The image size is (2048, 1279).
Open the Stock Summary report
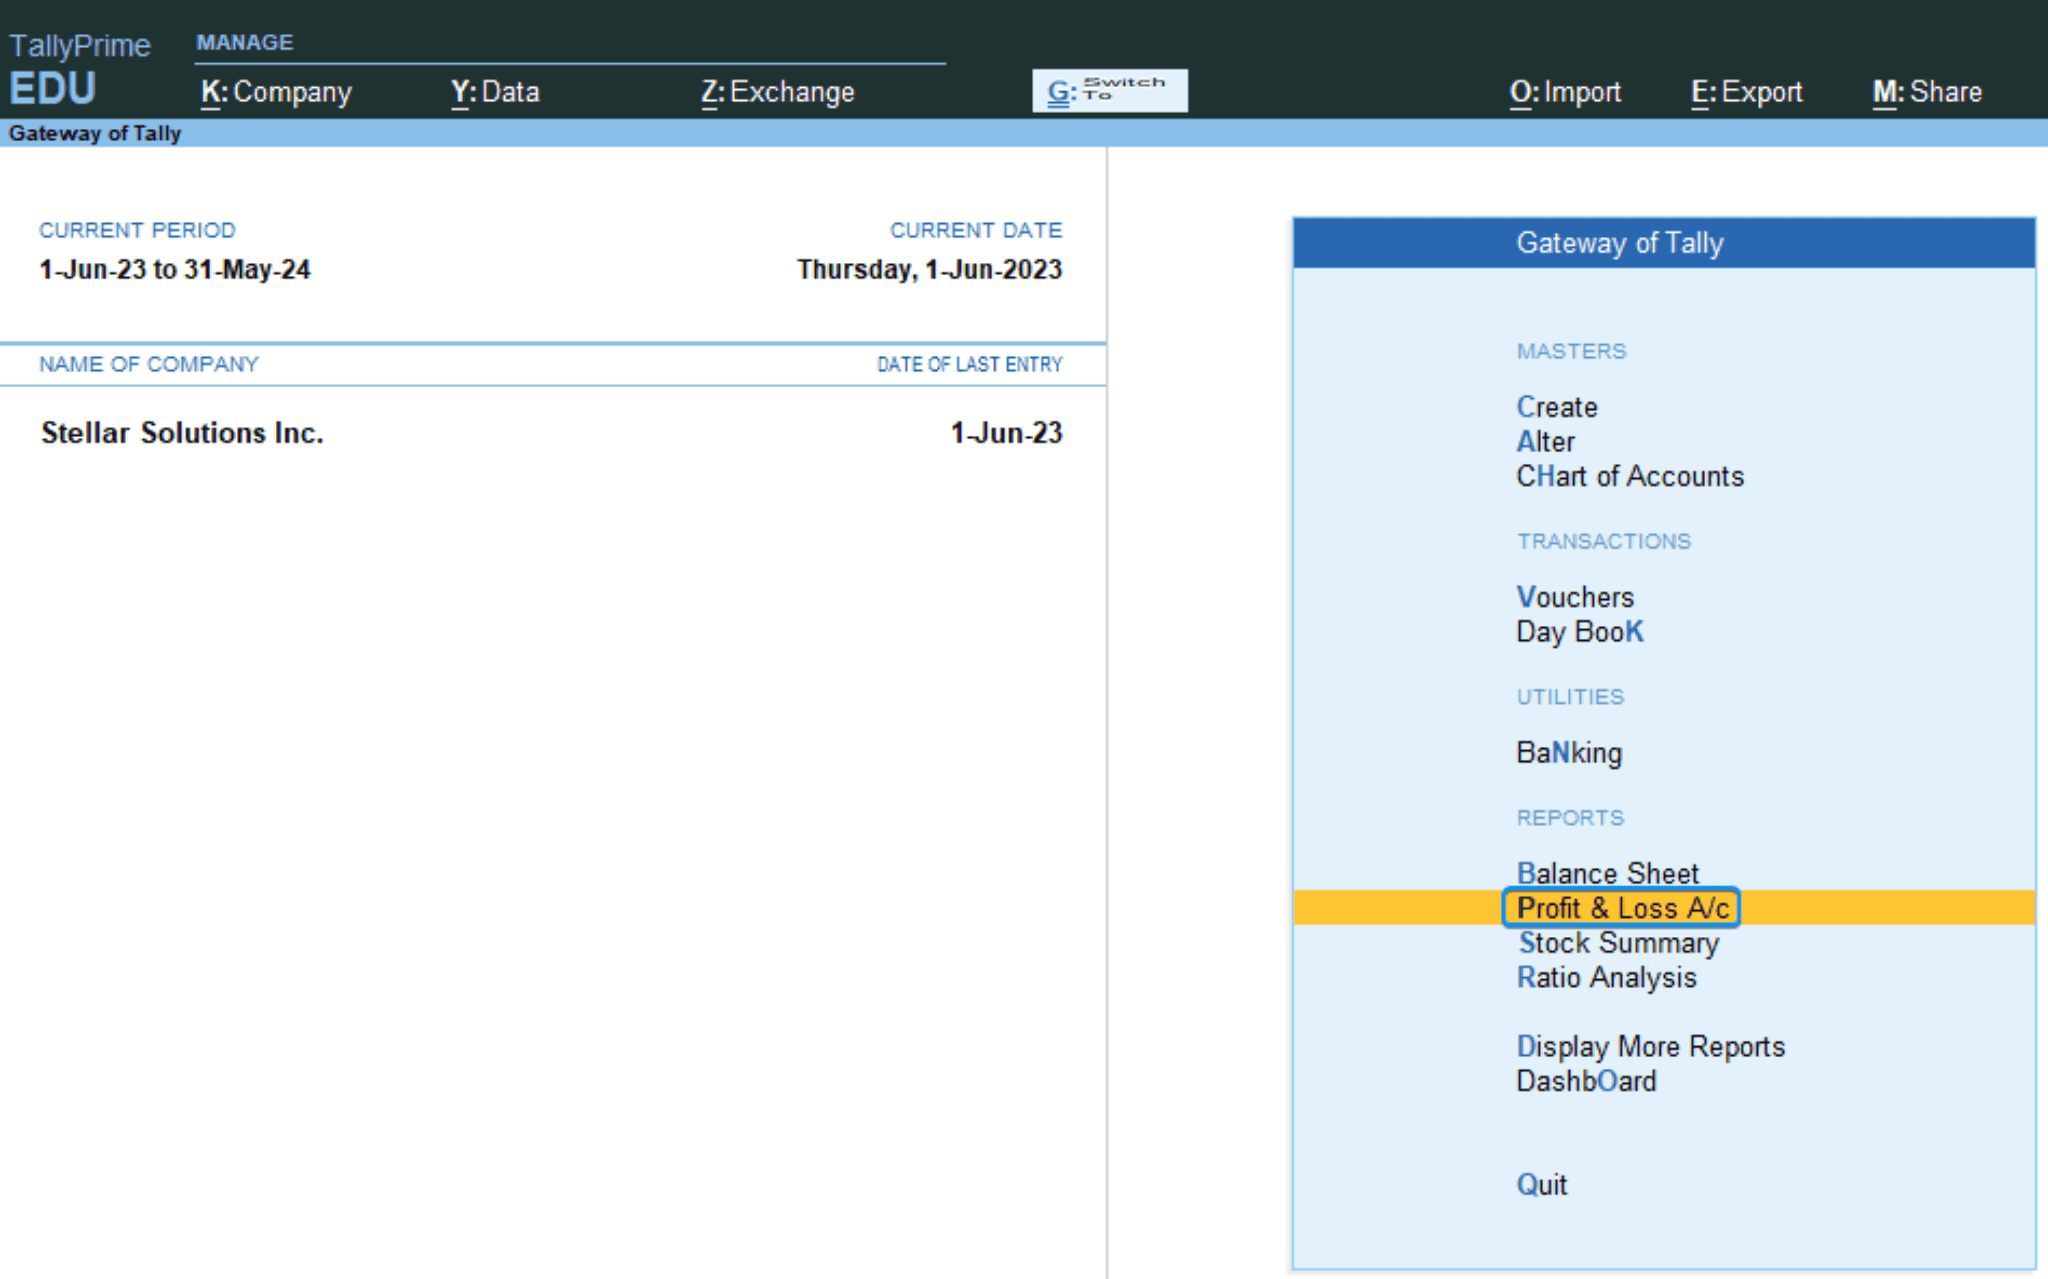[x=1618, y=943]
